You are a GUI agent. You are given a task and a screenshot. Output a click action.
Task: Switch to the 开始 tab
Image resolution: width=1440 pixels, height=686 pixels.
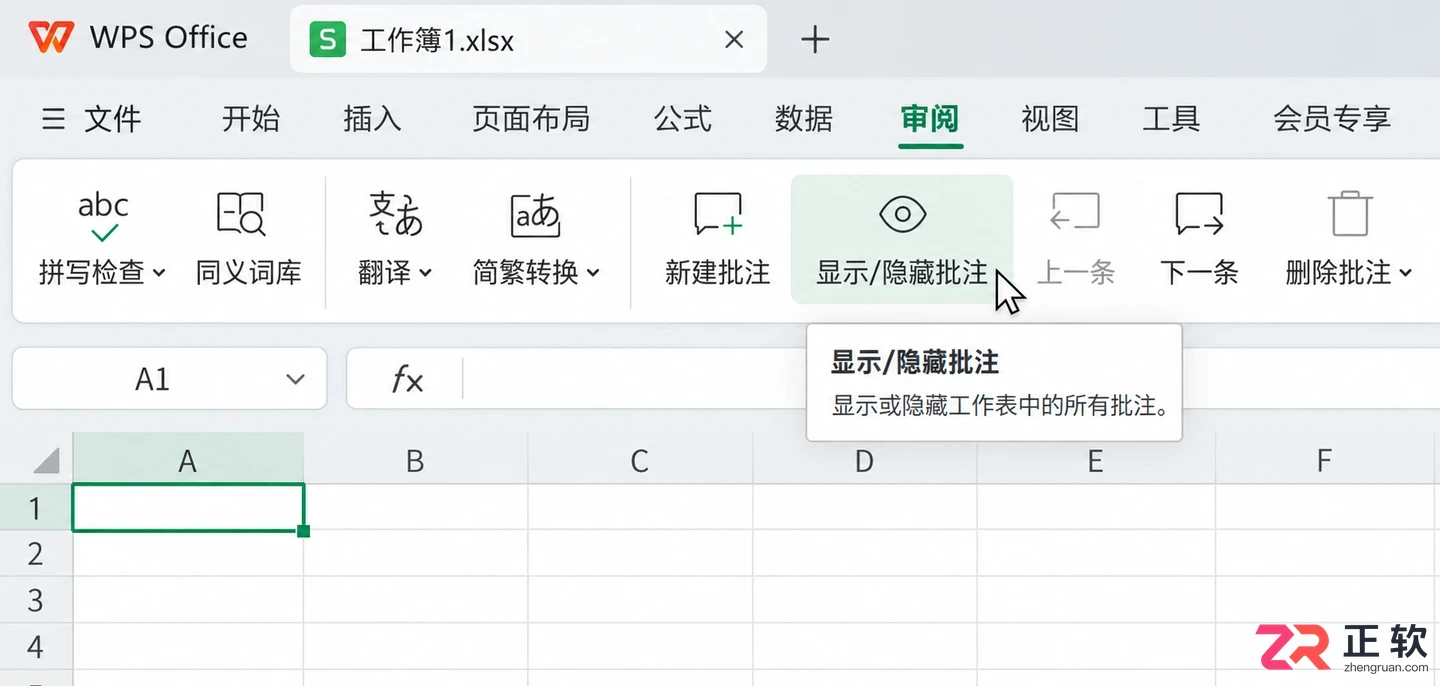[251, 119]
